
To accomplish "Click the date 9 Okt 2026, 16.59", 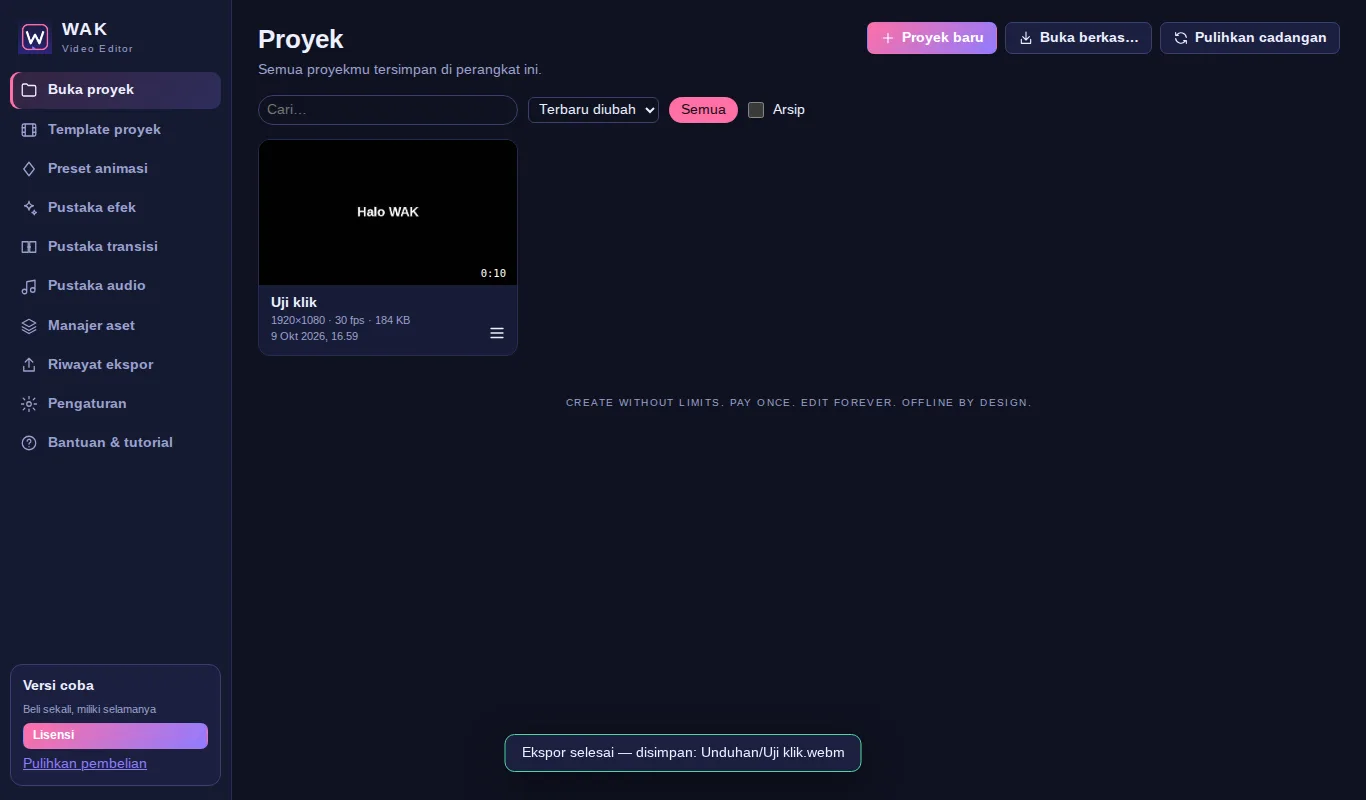I will click(x=314, y=336).
